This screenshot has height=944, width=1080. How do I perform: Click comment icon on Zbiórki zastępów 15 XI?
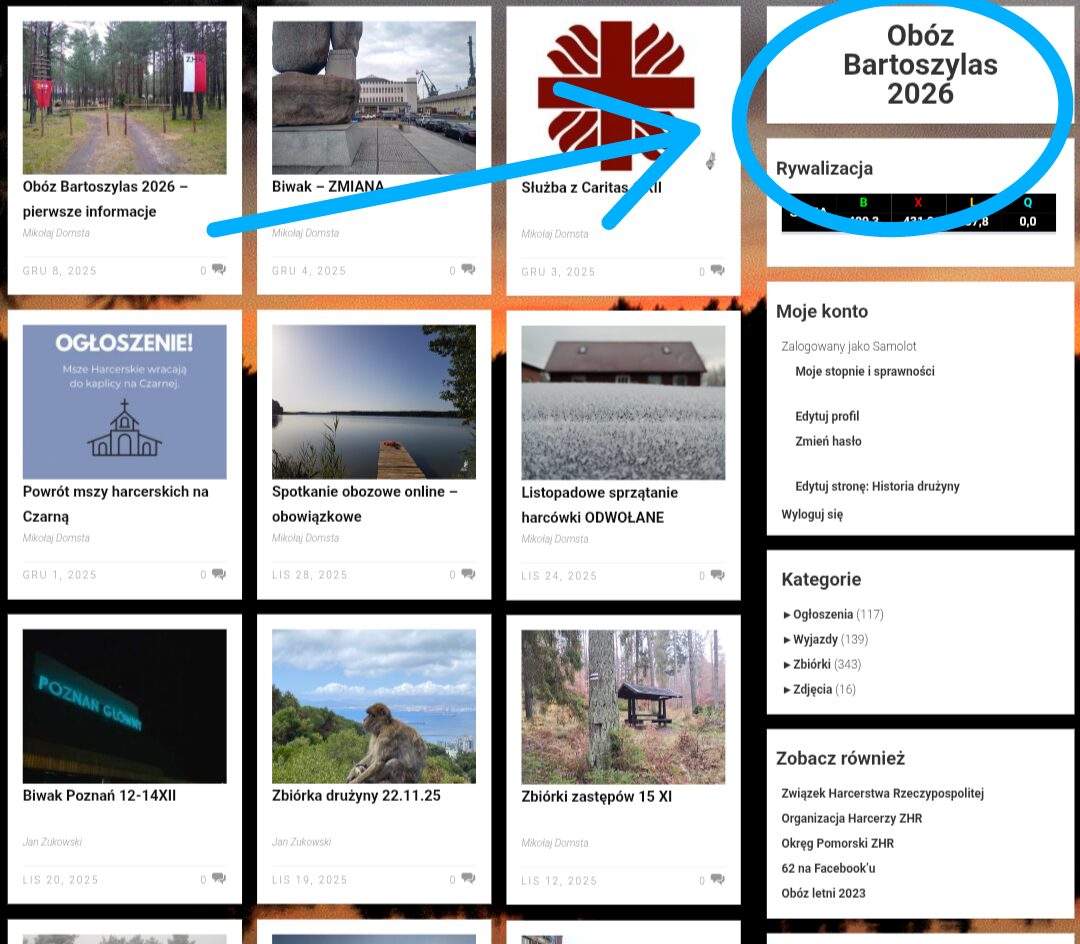pos(718,879)
